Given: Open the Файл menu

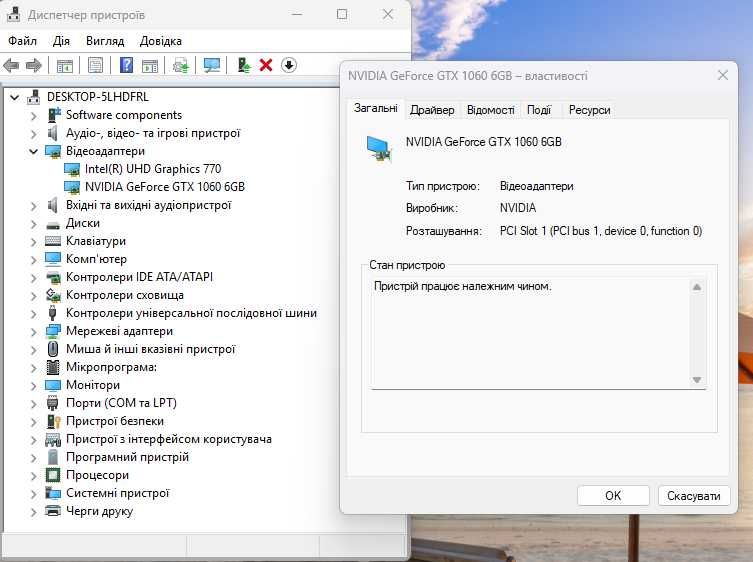Looking at the screenshot, I should tap(22, 41).
